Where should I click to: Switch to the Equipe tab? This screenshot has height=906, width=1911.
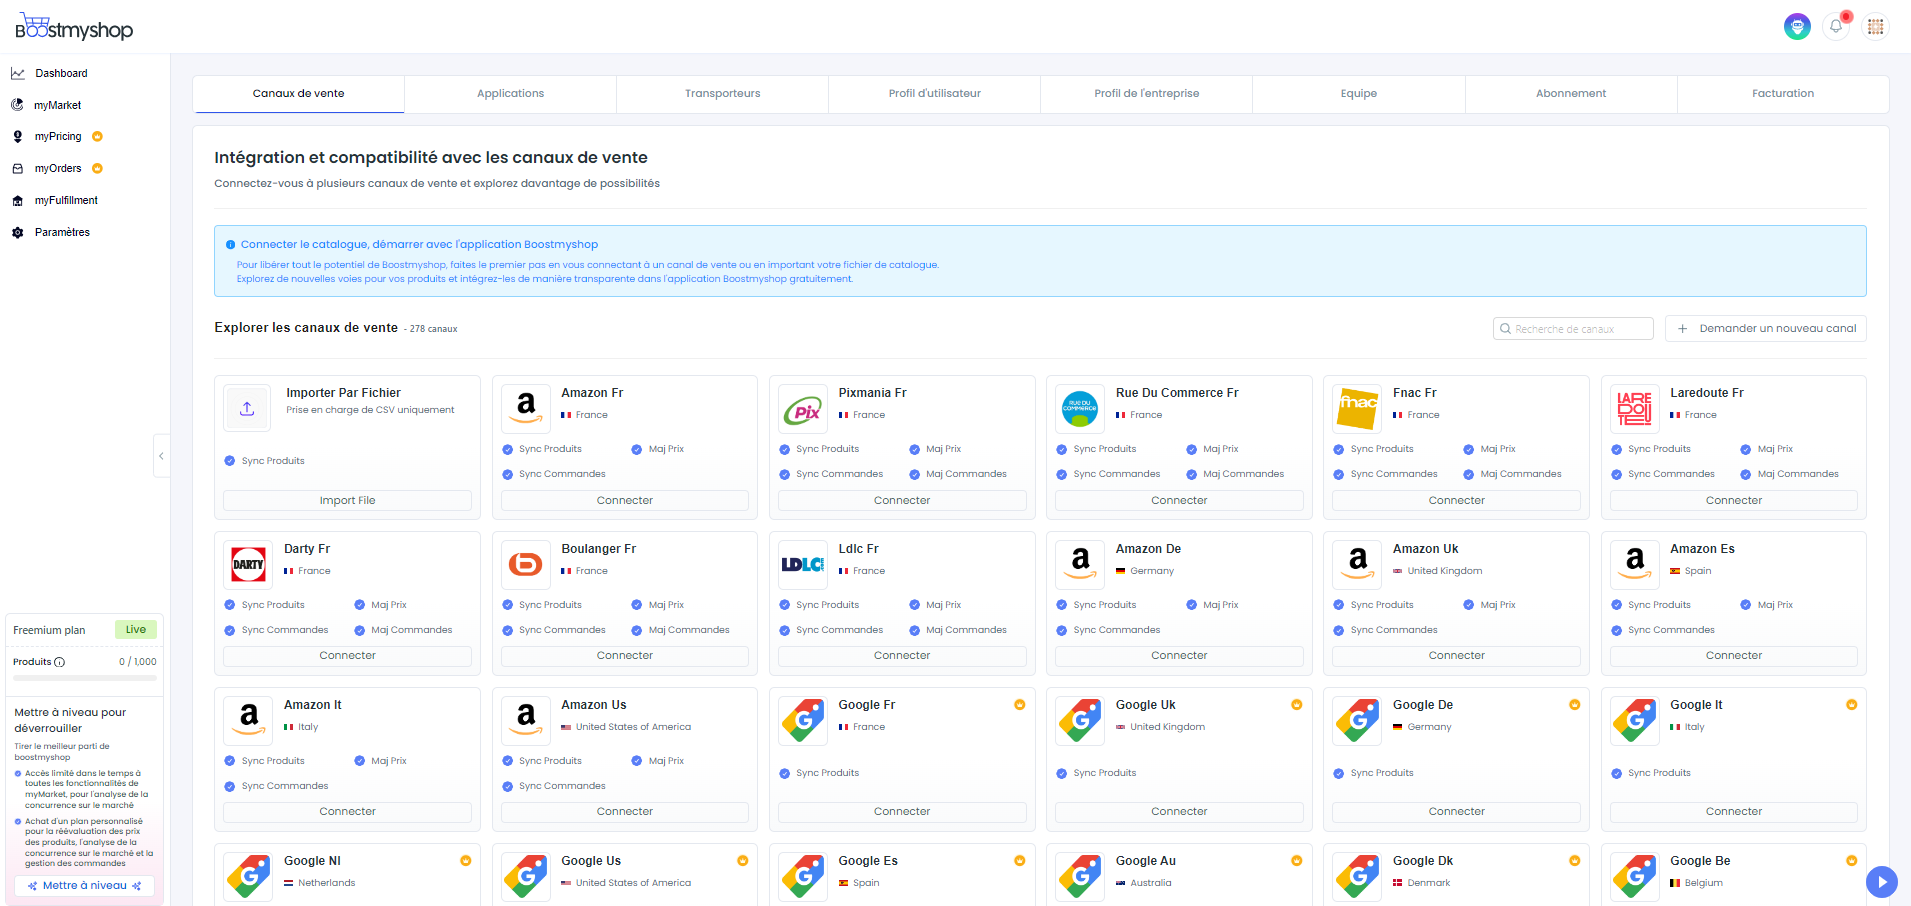(1358, 94)
